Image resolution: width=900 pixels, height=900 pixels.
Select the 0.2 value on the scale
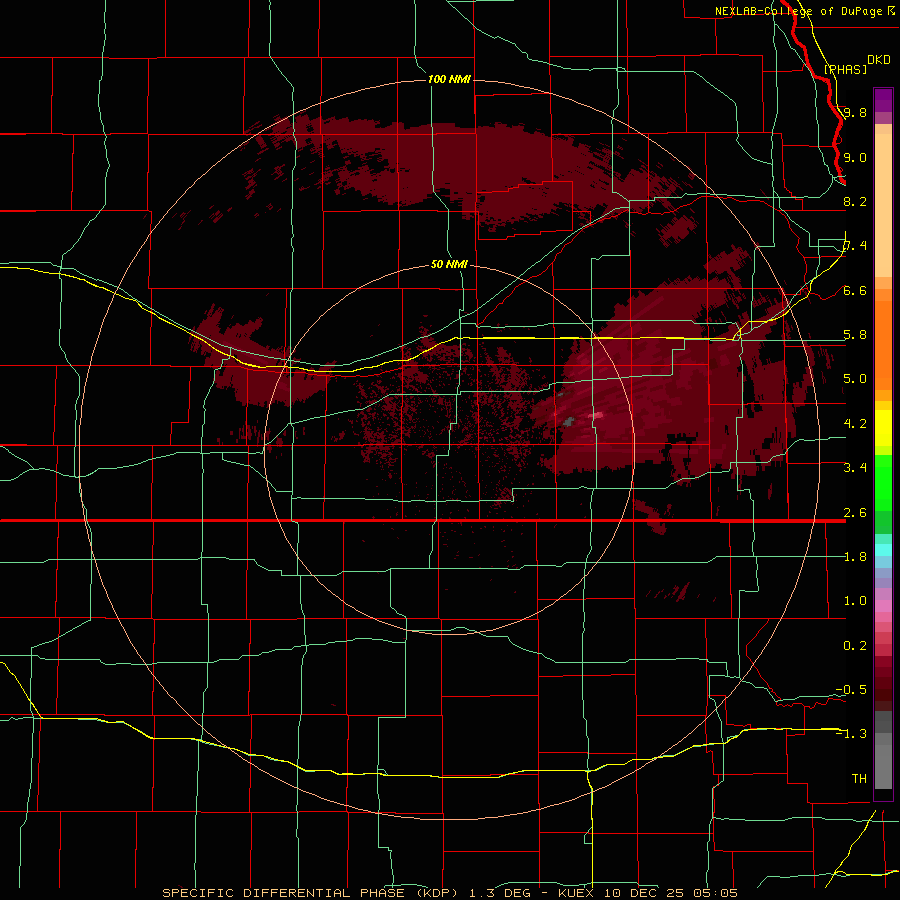coord(855,645)
